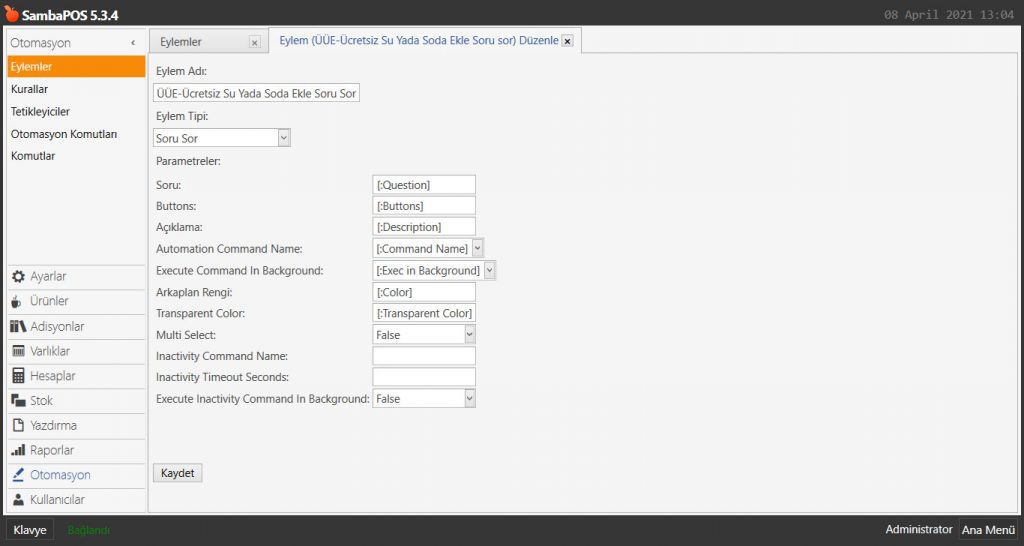Open Ayarlar via its gear icon

coord(18,277)
